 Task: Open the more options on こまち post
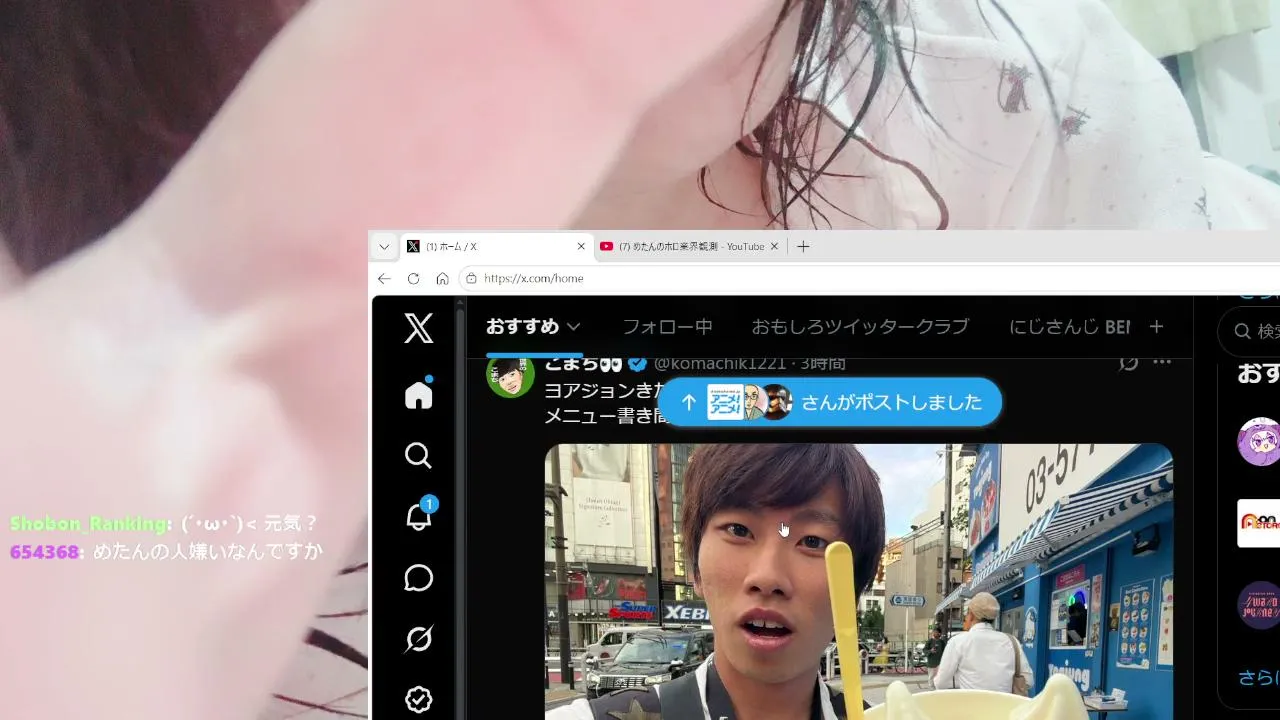(1161, 362)
